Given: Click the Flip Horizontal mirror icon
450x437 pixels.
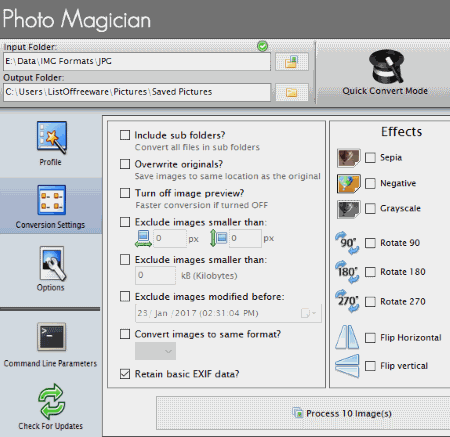Looking at the screenshot, I should pyautogui.click(x=347, y=337).
